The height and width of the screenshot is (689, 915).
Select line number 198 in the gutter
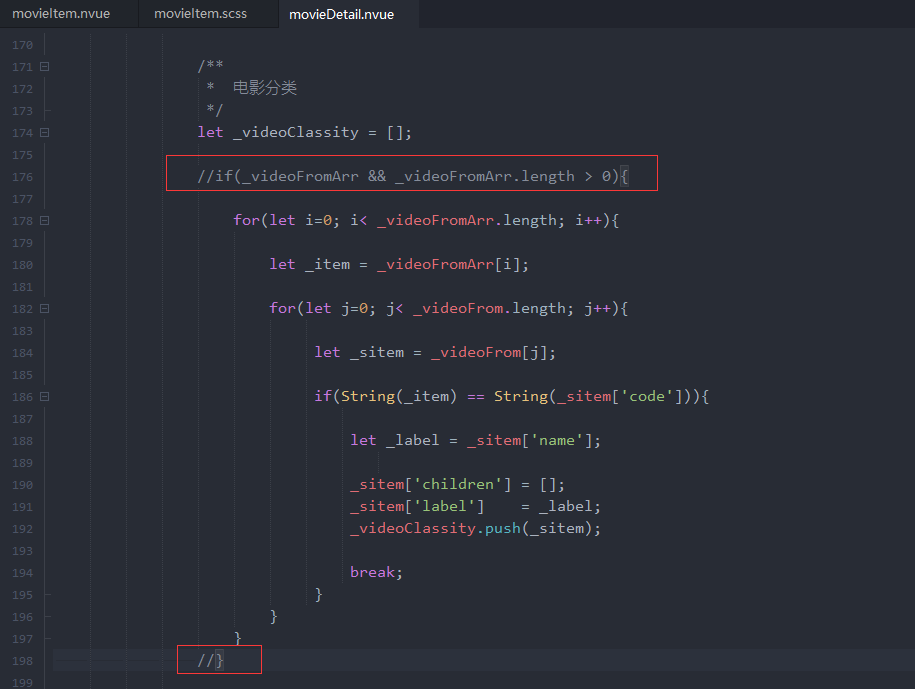click(x=22, y=661)
